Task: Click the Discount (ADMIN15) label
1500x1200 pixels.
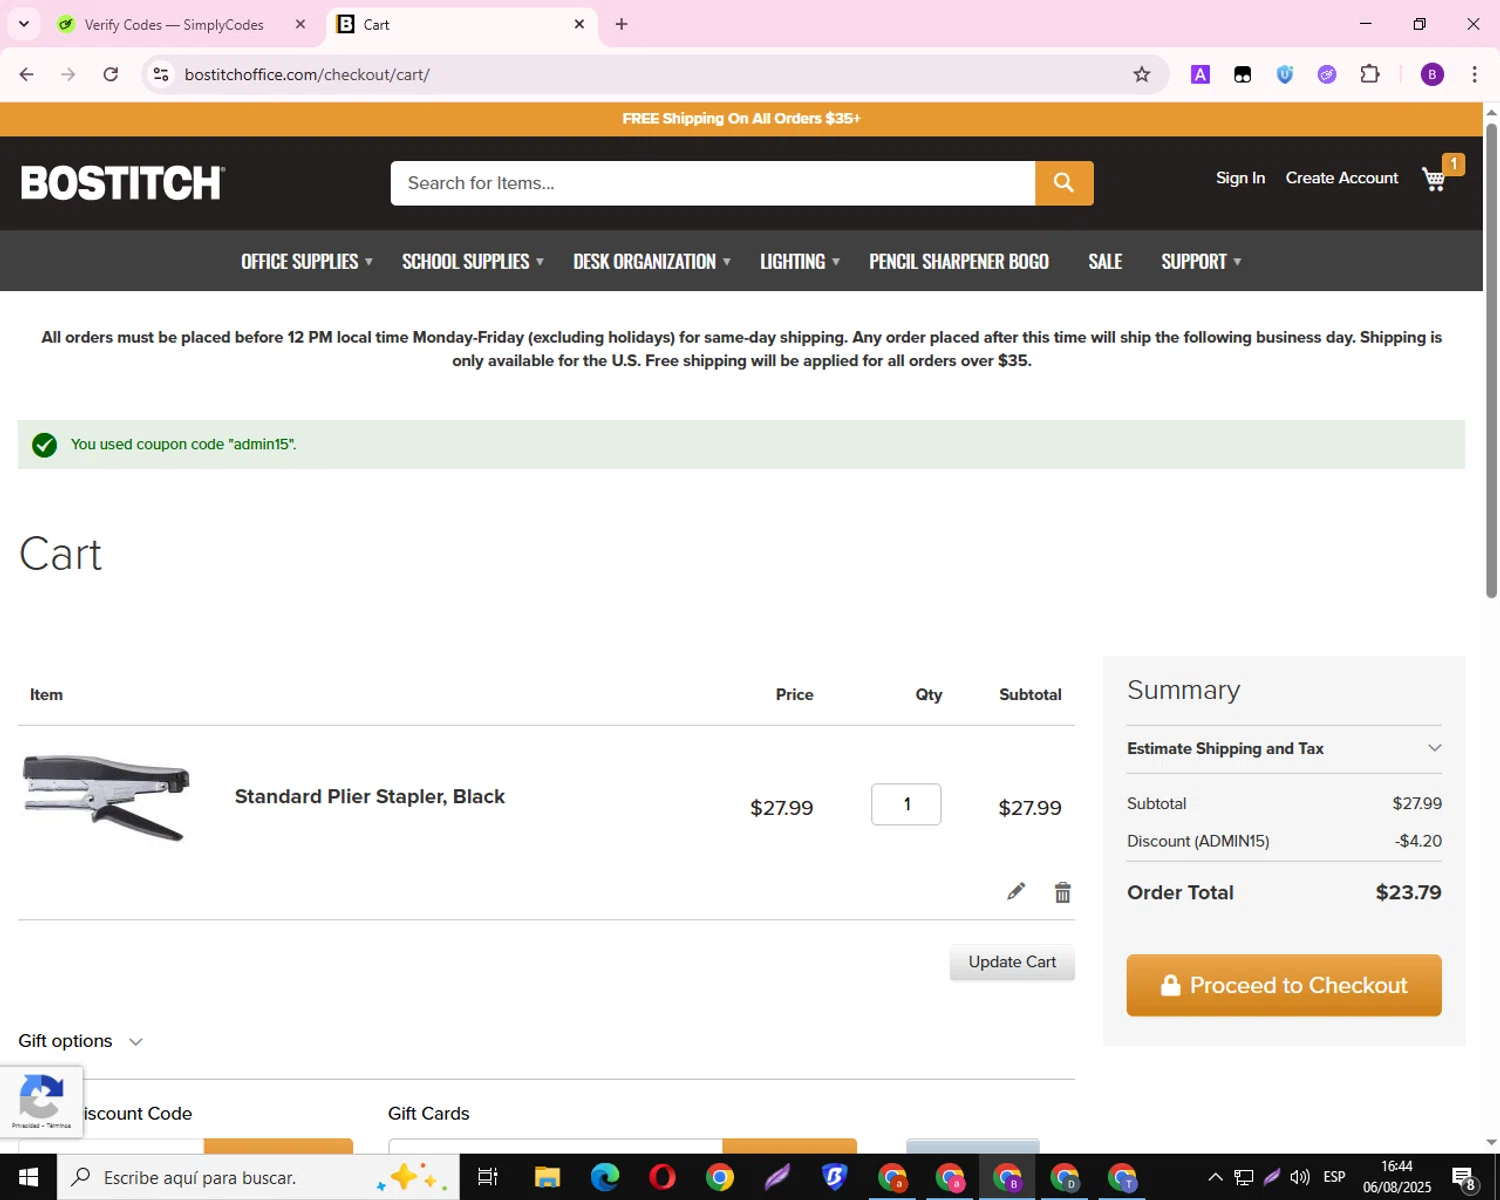Action: [1198, 841]
